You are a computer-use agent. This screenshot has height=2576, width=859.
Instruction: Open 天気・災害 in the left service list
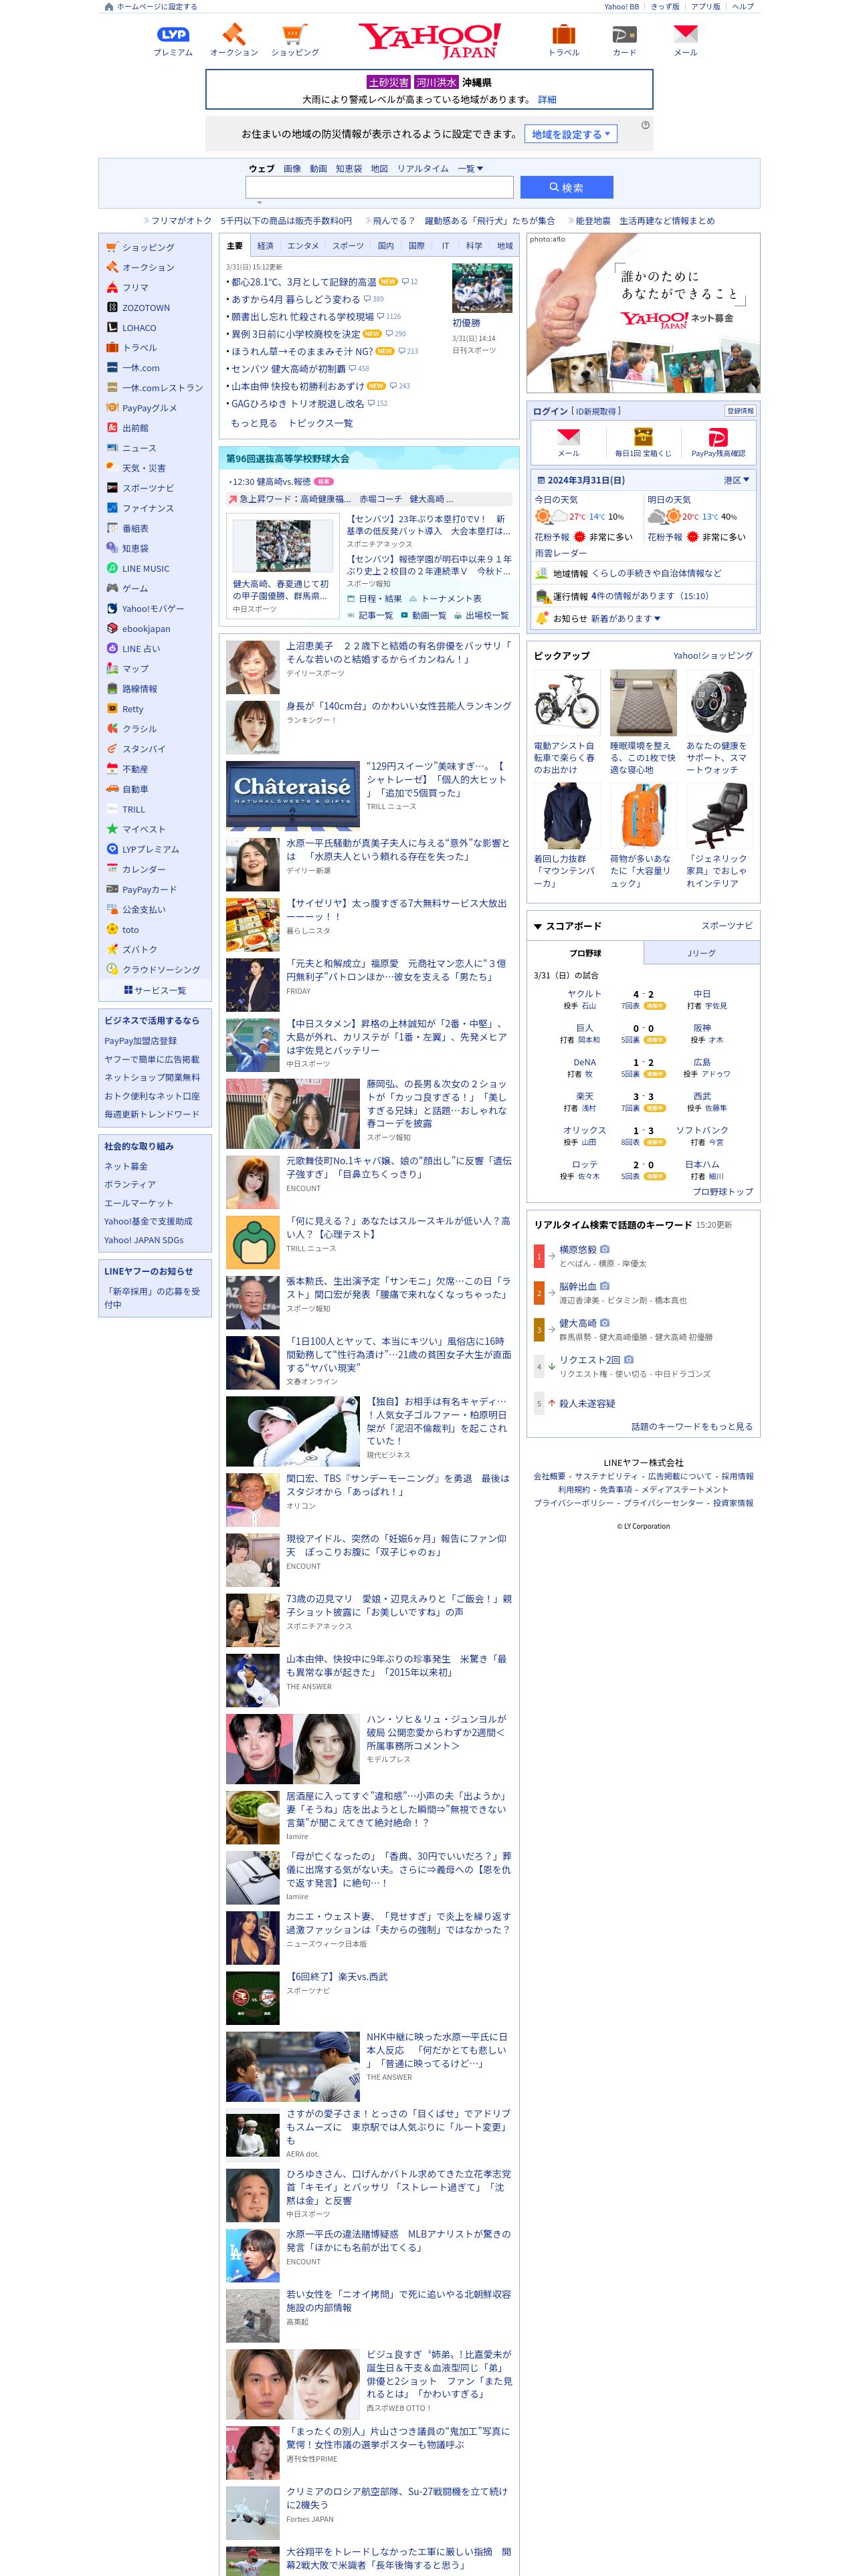pyautogui.click(x=143, y=468)
